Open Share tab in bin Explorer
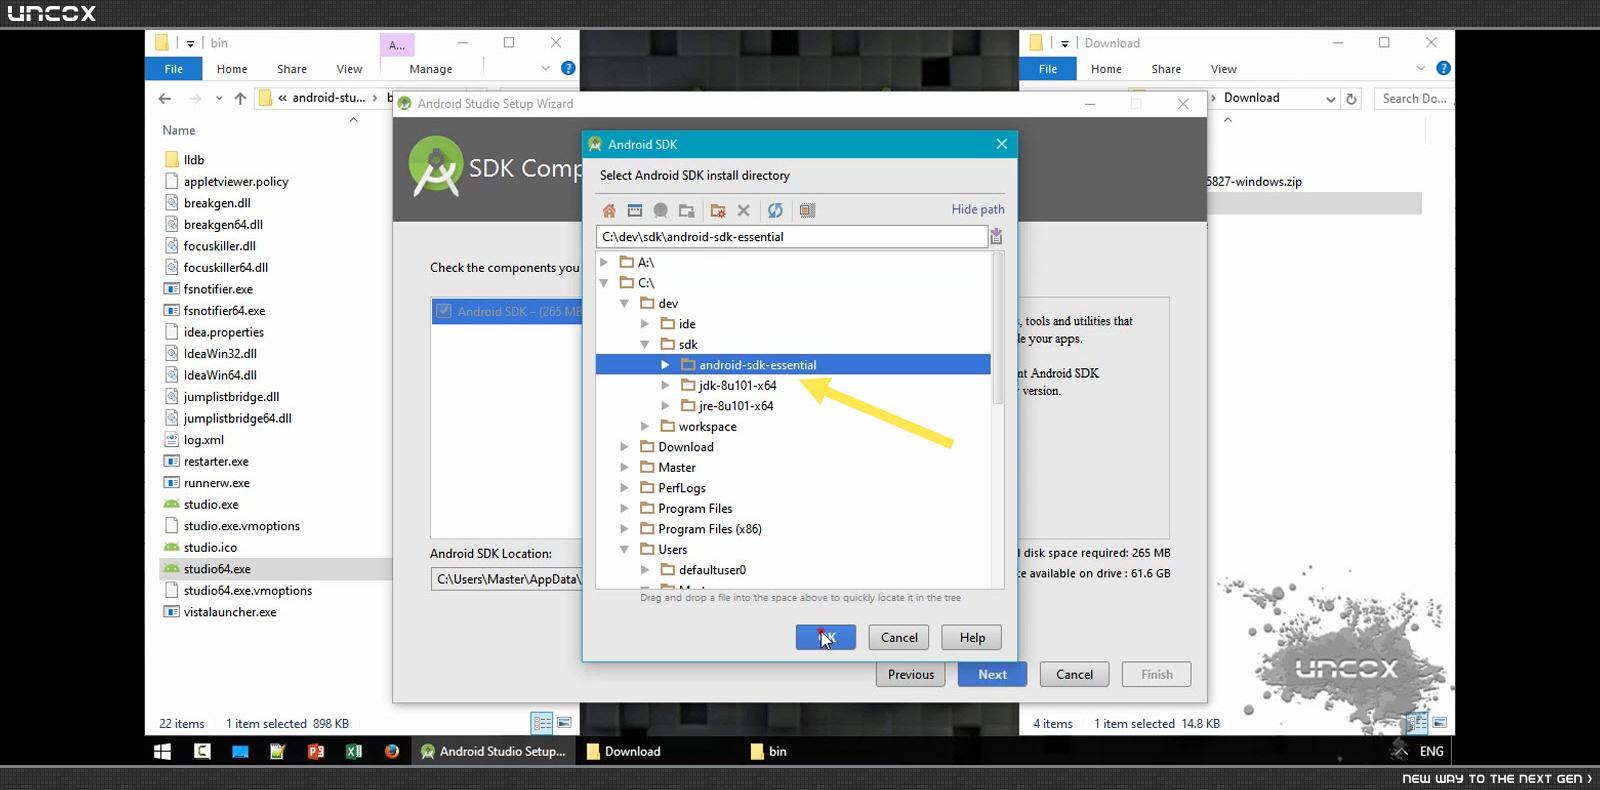The width and height of the screenshot is (1600, 790). (x=292, y=69)
